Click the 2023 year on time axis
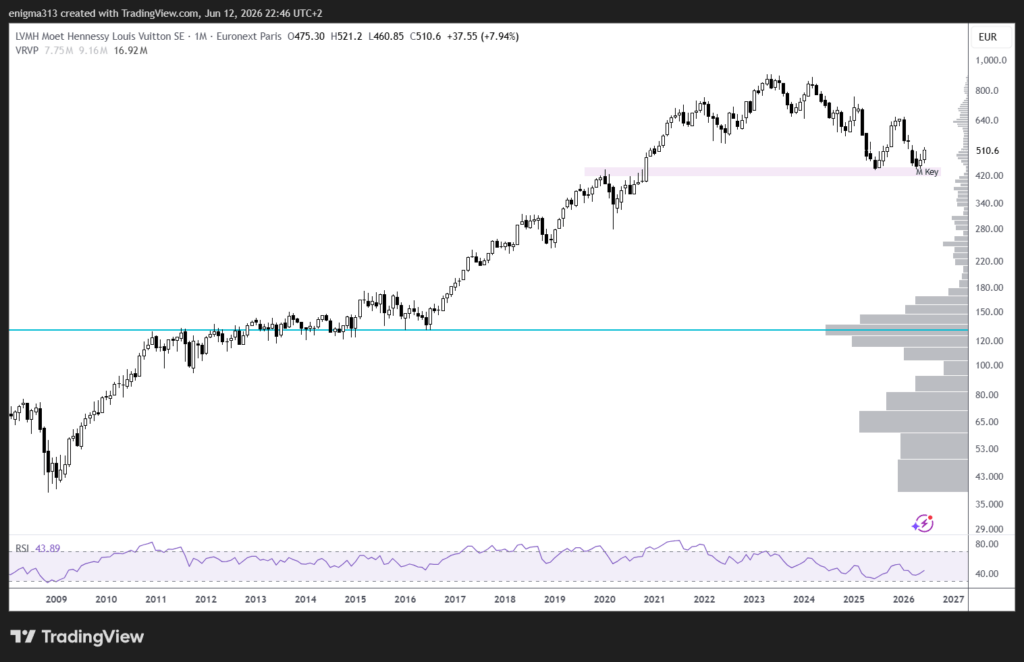The height and width of the screenshot is (662, 1024). [754, 599]
